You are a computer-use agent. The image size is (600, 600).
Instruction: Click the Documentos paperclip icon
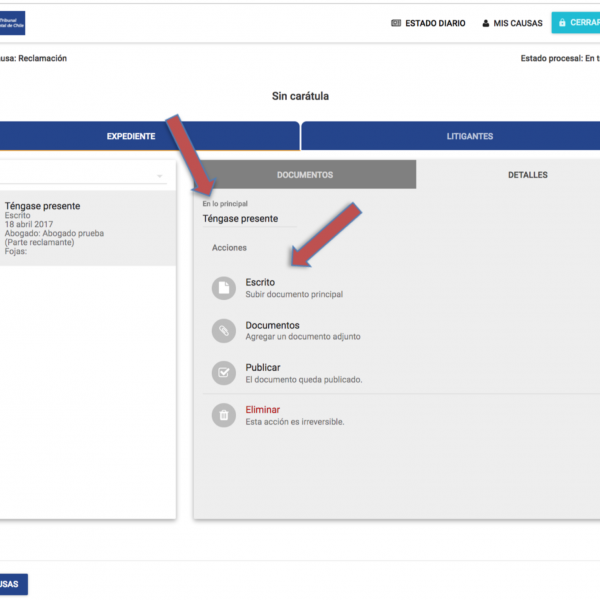click(224, 331)
